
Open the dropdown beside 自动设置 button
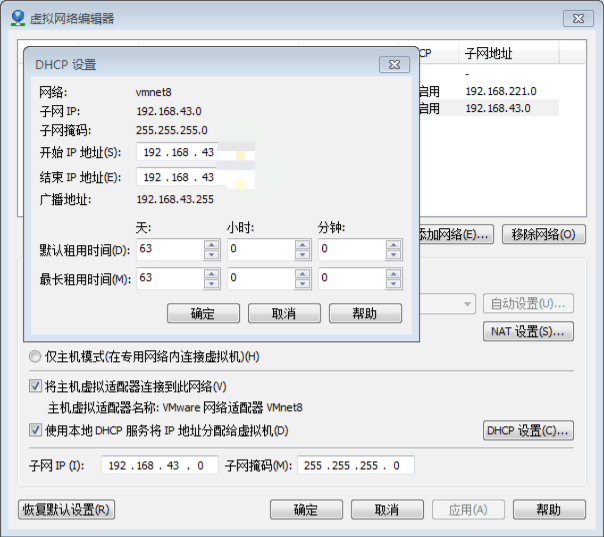467,304
